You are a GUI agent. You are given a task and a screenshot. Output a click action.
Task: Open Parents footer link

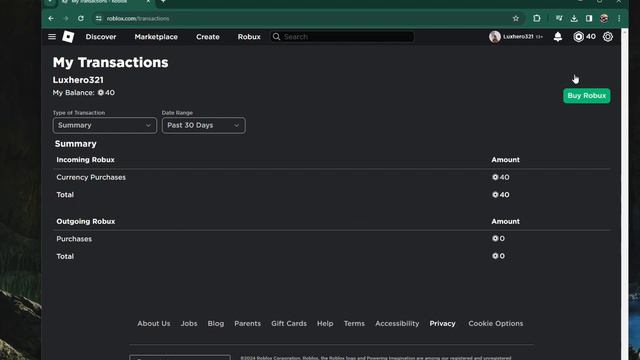coord(247,323)
